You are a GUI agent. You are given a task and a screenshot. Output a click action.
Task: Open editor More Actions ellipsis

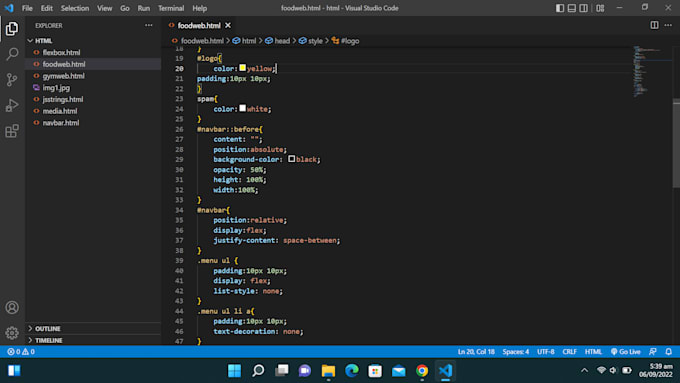pyautogui.click(x=668, y=25)
